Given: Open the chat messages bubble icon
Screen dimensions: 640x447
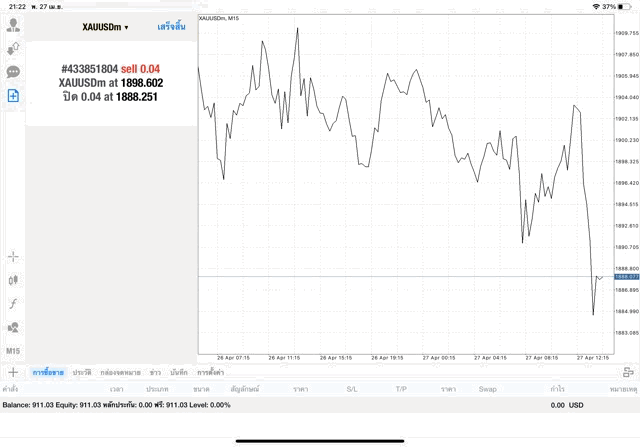Looking at the screenshot, I should tap(13, 72).
